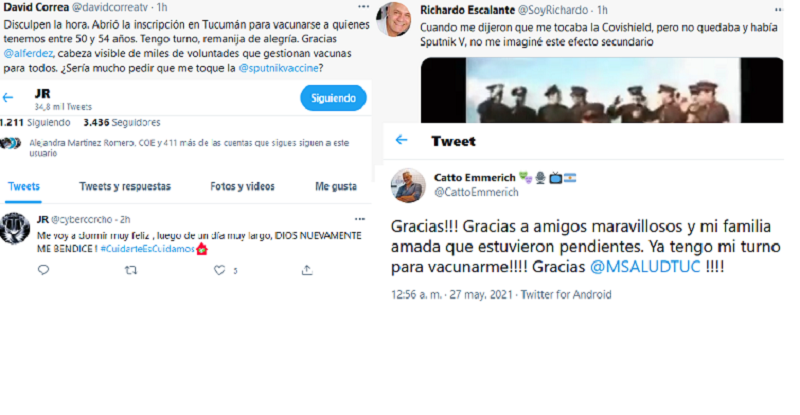Screen dimensions: 800x415
Task: Go to the Me gusta tab
Action: pos(336,186)
